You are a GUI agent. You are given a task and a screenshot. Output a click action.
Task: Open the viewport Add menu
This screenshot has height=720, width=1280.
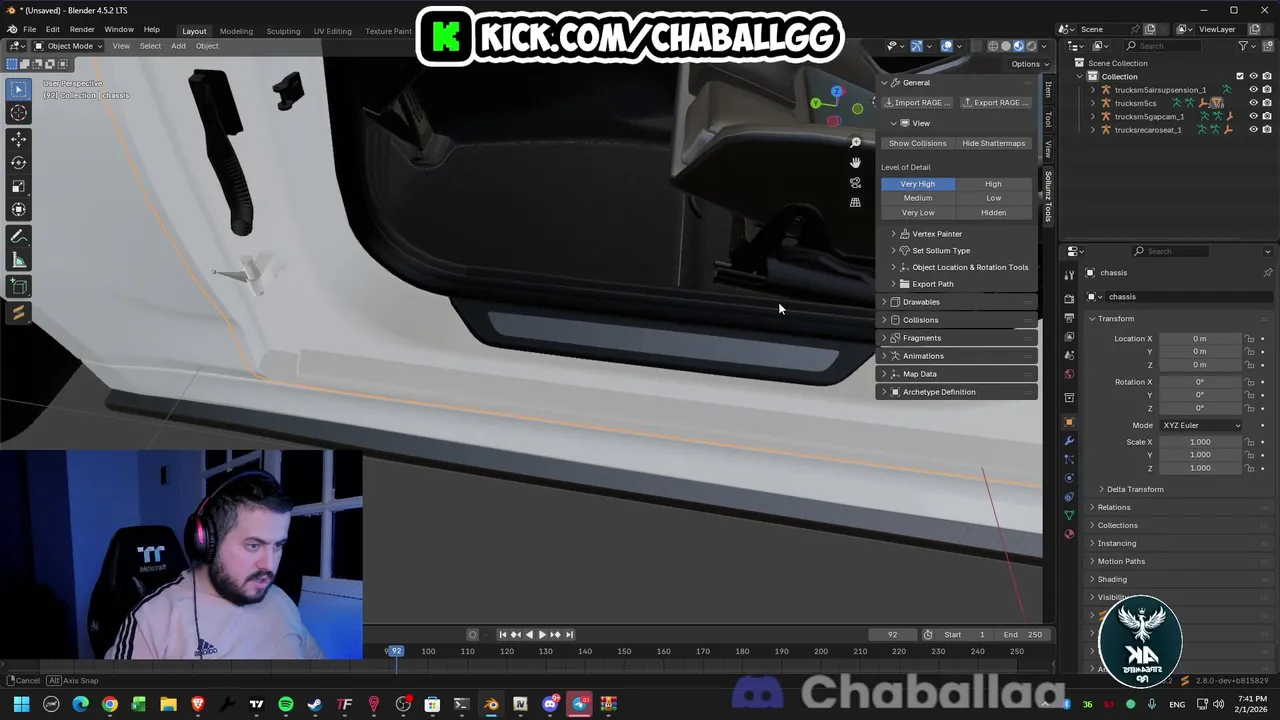click(178, 46)
